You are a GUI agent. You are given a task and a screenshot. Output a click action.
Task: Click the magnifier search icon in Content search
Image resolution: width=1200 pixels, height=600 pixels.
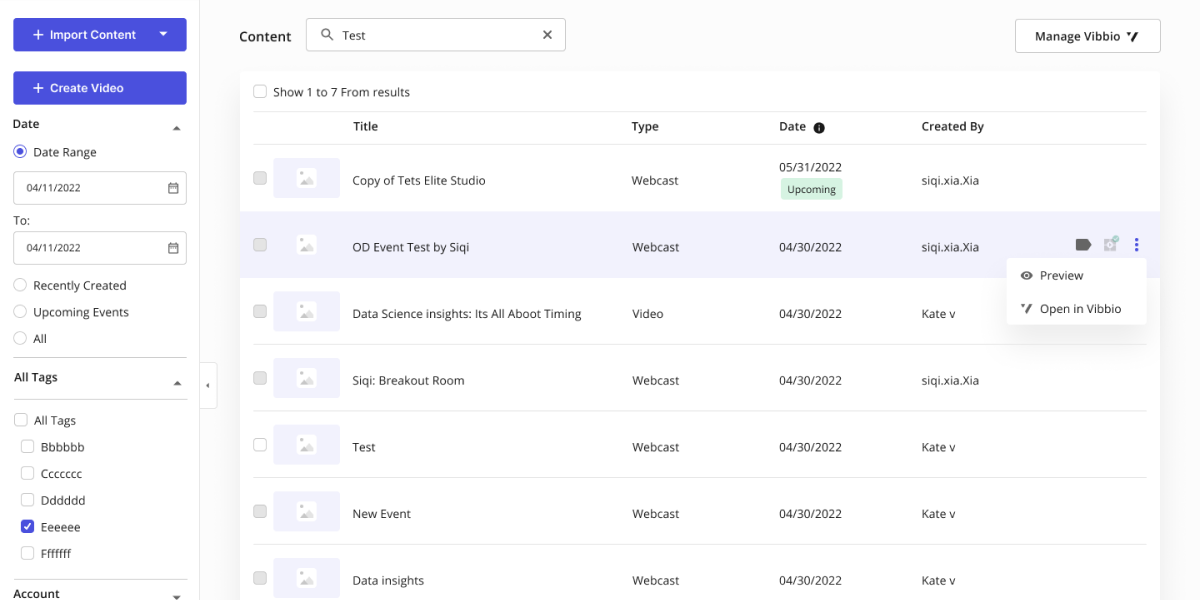pyautogui.click(x=326, y=35)
